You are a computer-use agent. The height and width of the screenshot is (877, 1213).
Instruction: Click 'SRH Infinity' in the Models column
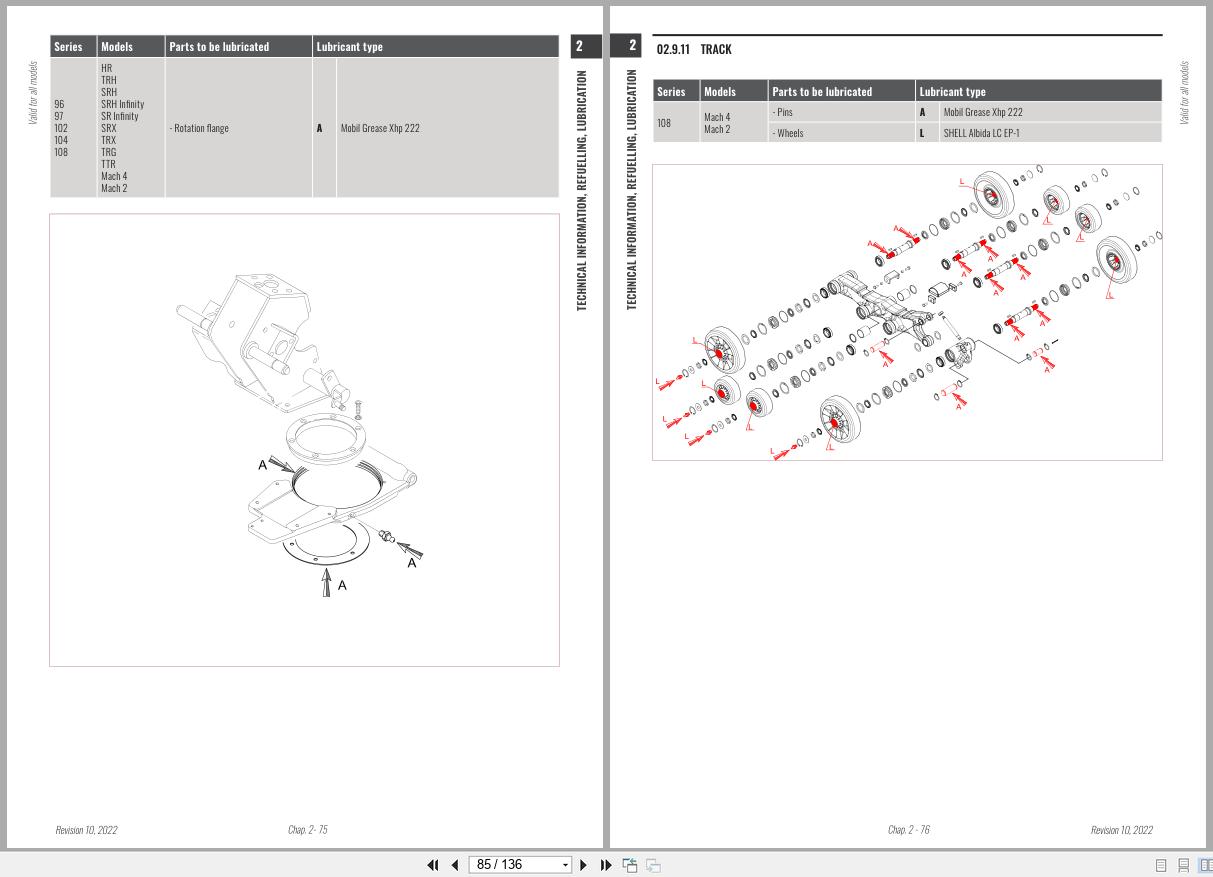pyautogui.click(x=122, y=104)
